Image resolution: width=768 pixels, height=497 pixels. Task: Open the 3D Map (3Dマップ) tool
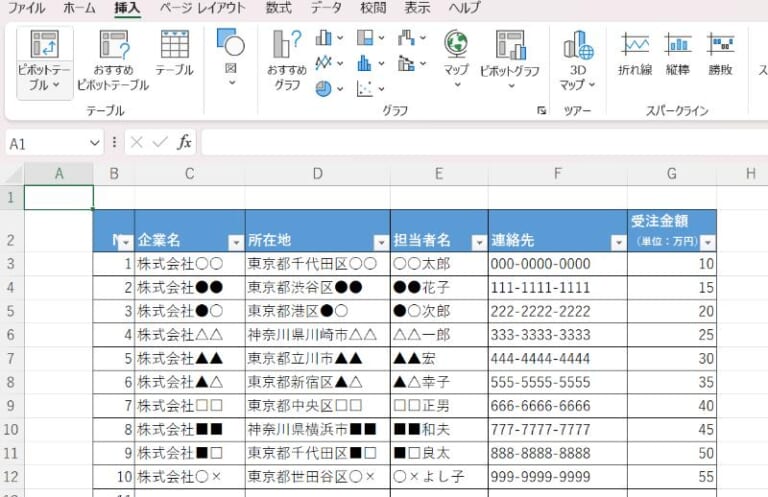coord(578,61)
